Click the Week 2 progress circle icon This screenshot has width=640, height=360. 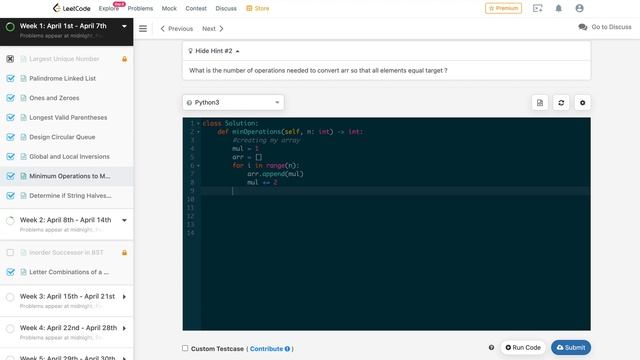pyautogui.click(x=10, y=221)
